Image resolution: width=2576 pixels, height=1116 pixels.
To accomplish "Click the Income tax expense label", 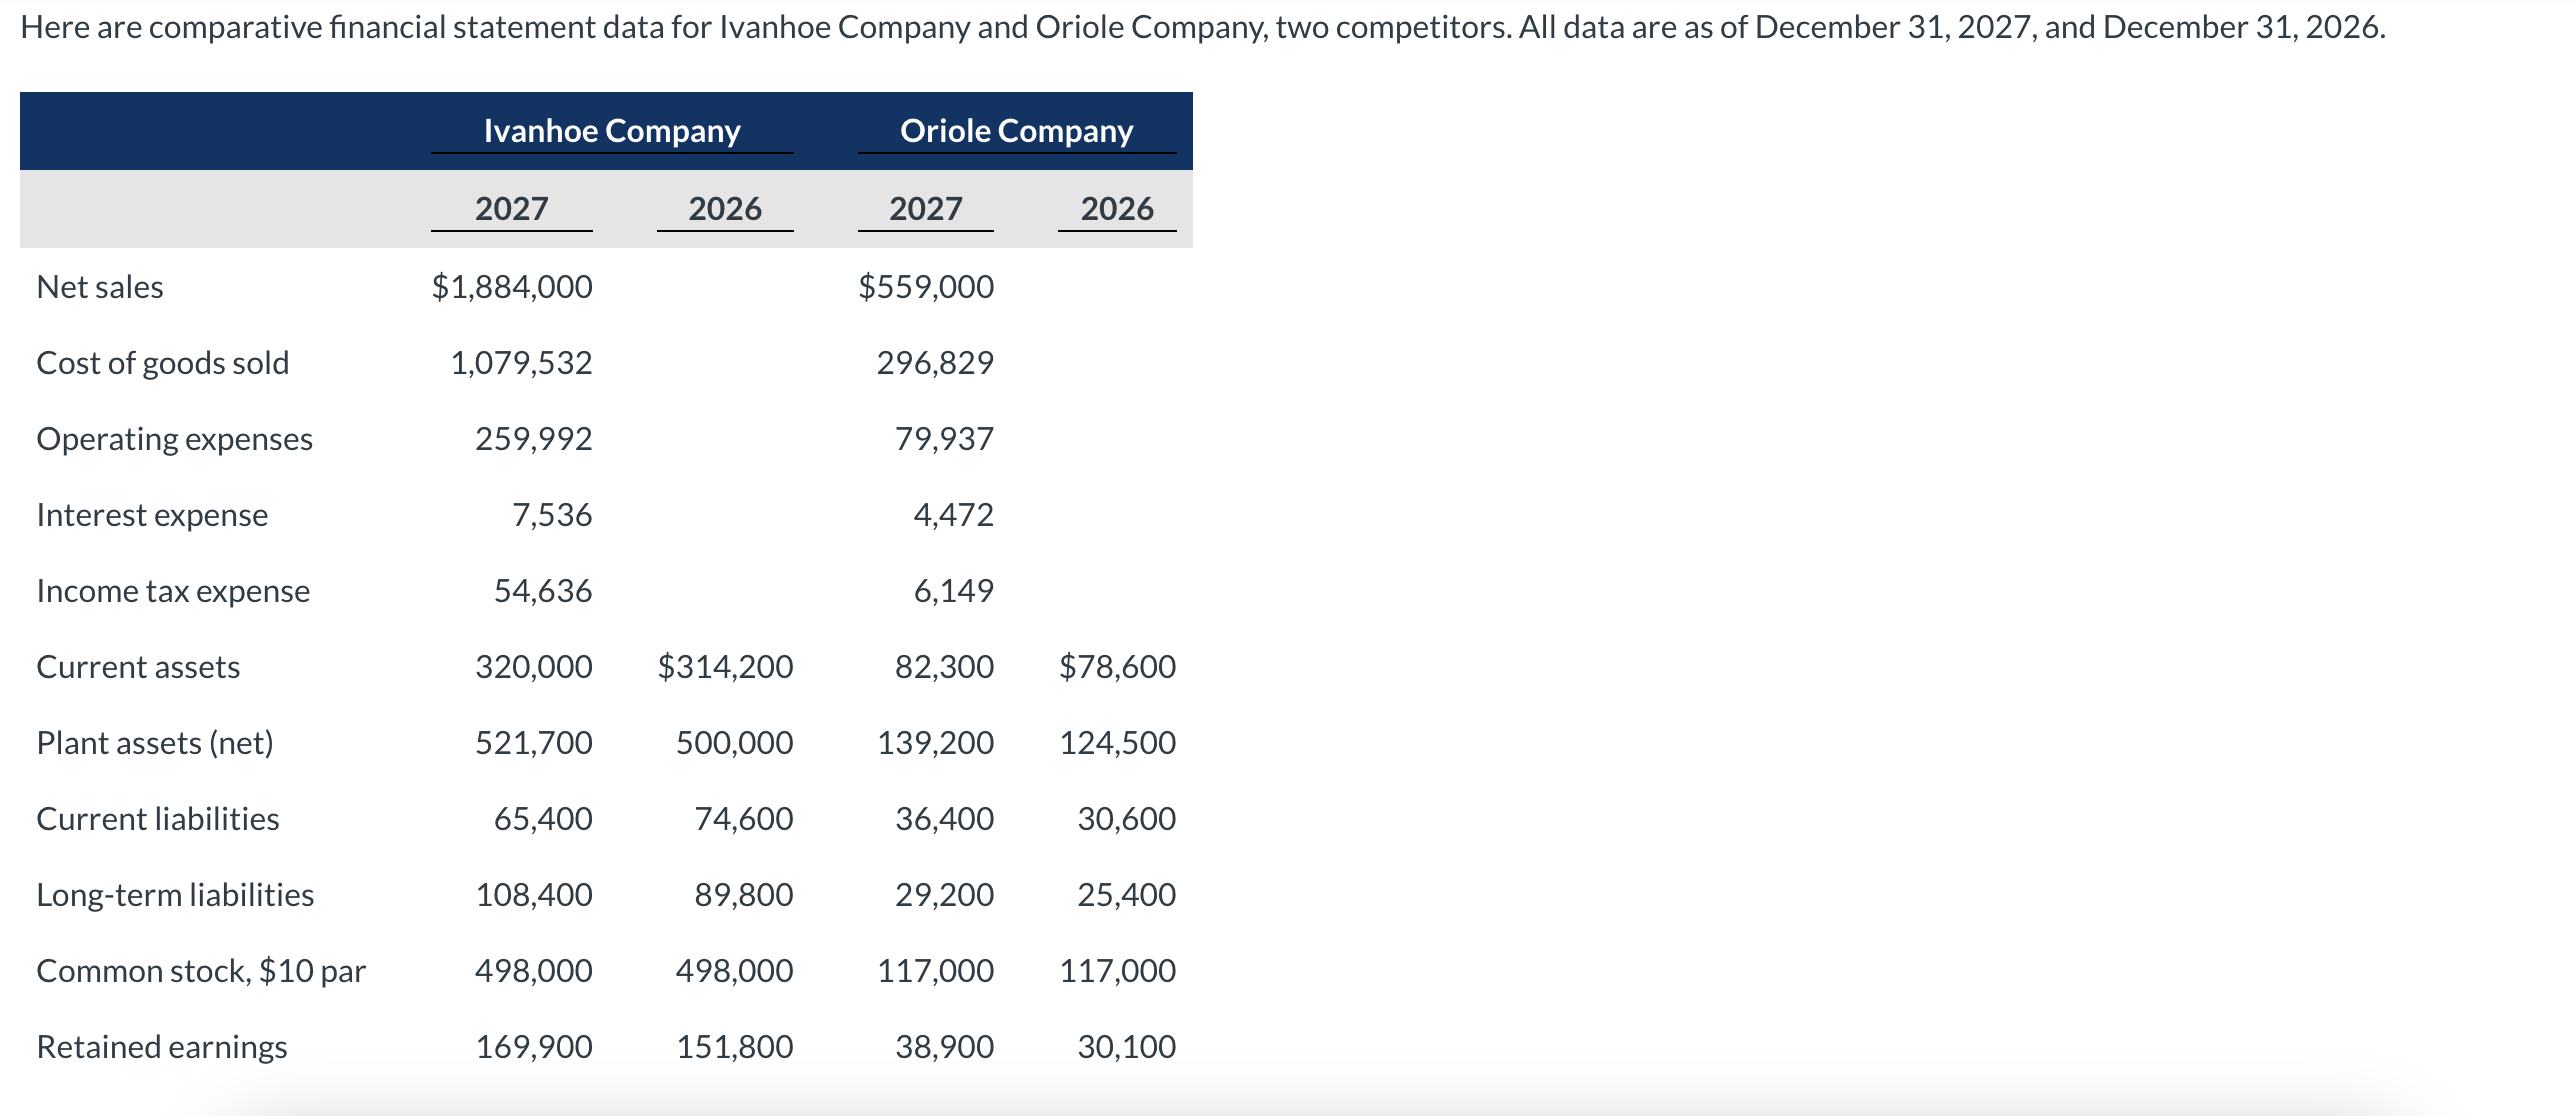I will [x=172, y=590].
